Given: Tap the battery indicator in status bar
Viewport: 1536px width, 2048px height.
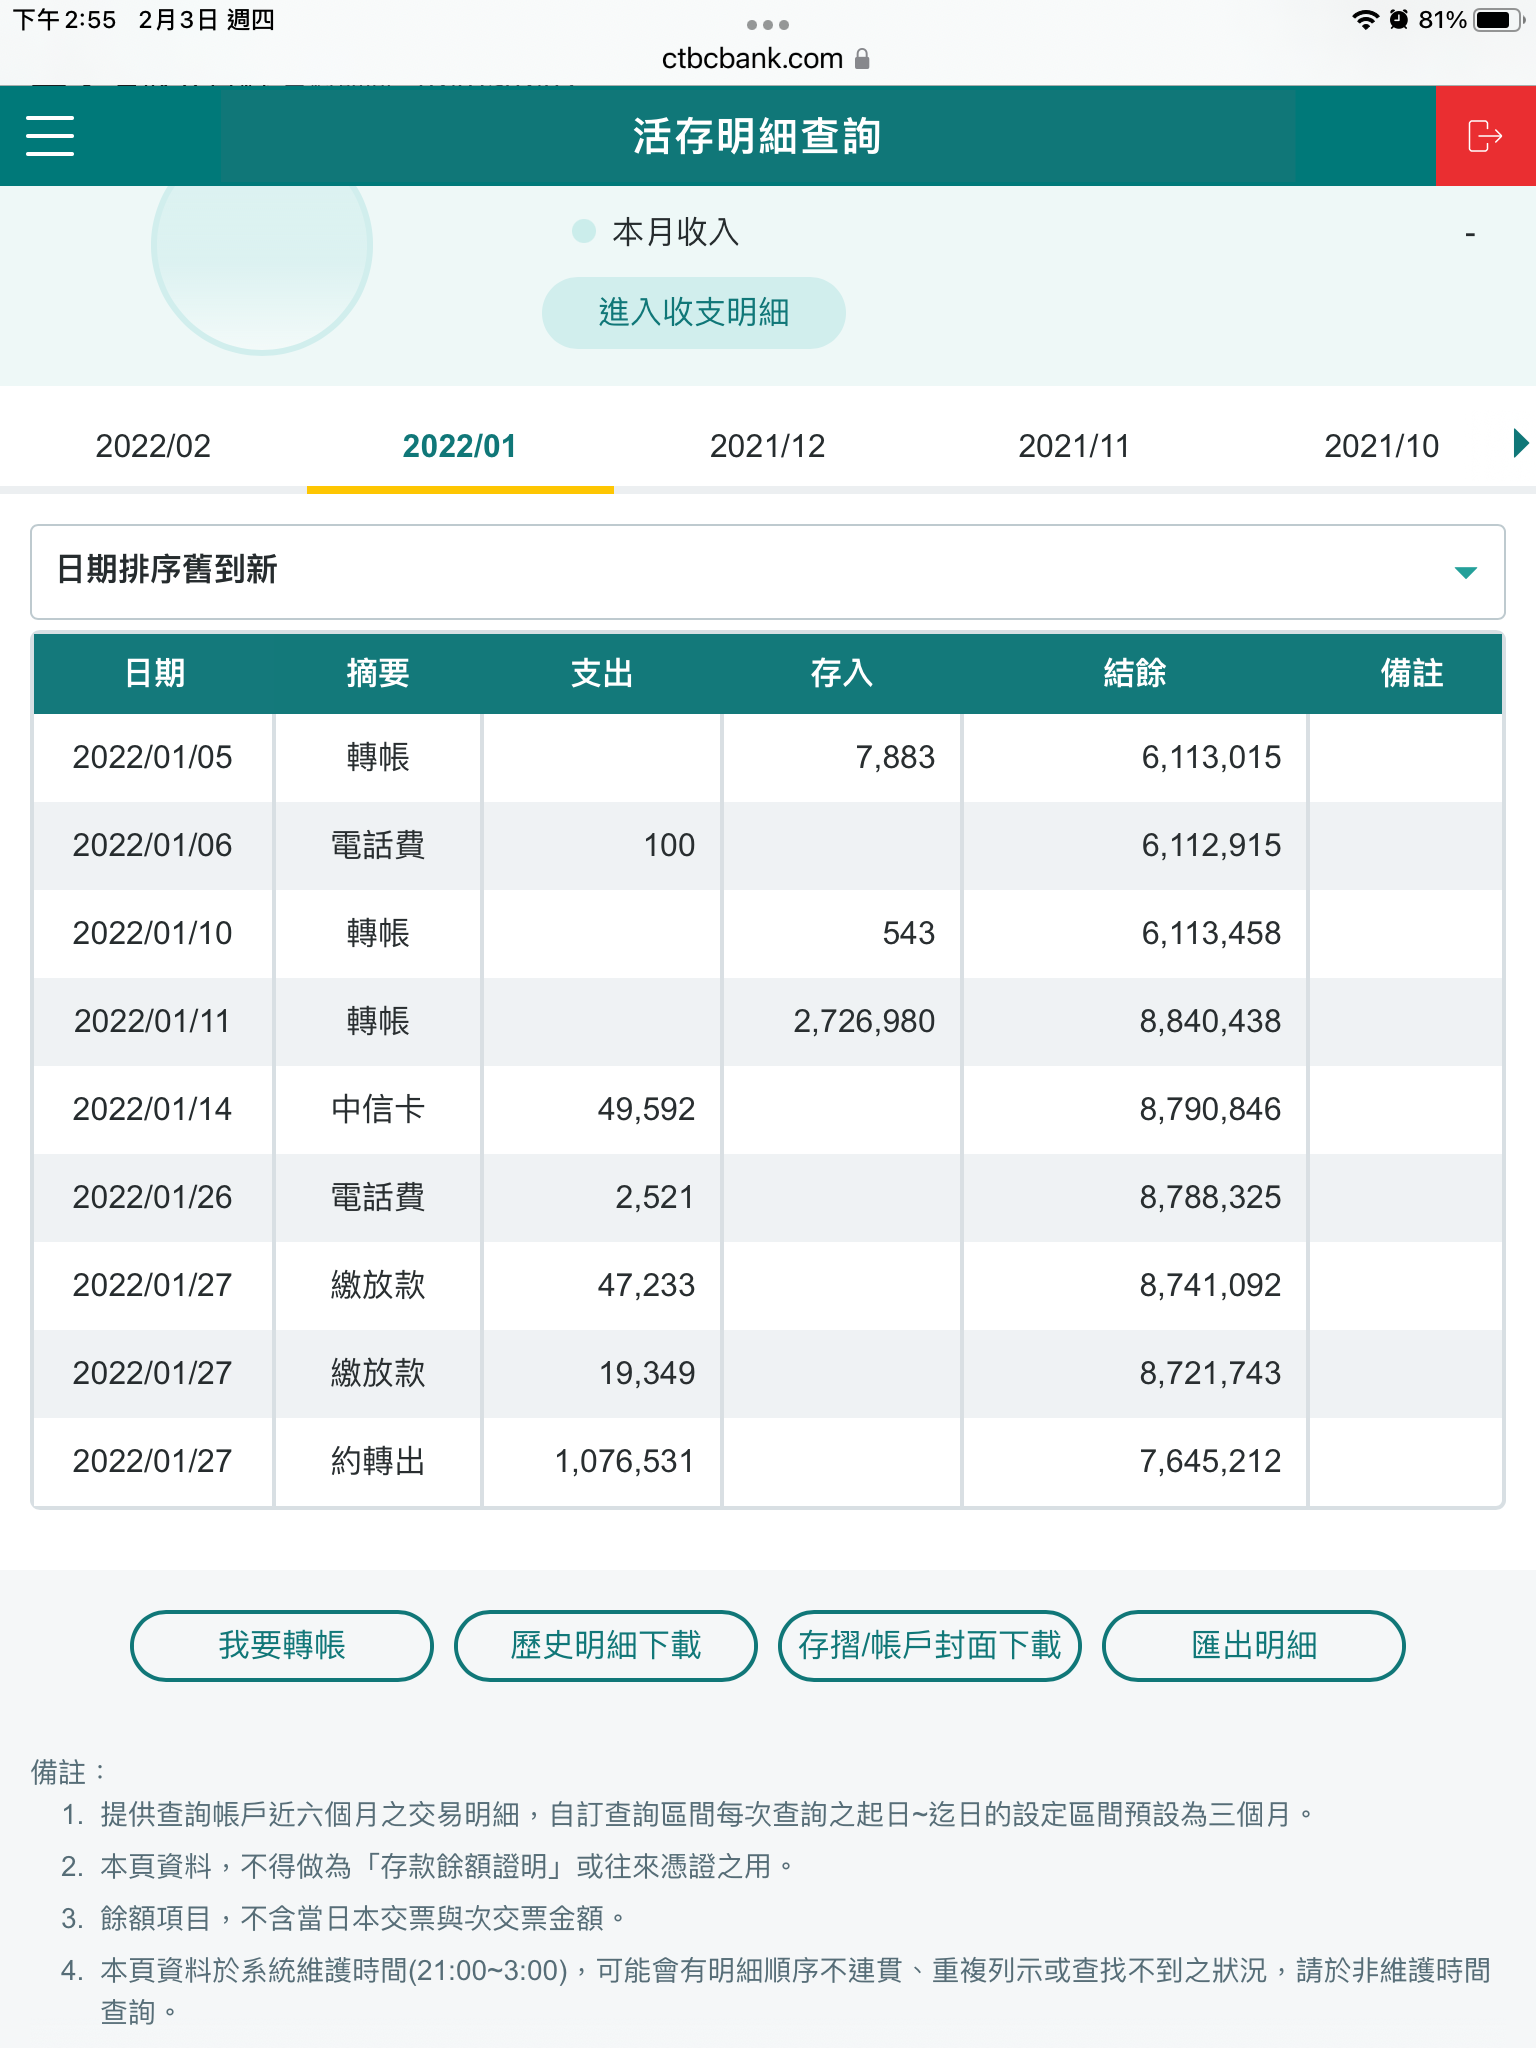Looking at the screenshot, I should click(1498, 20).
